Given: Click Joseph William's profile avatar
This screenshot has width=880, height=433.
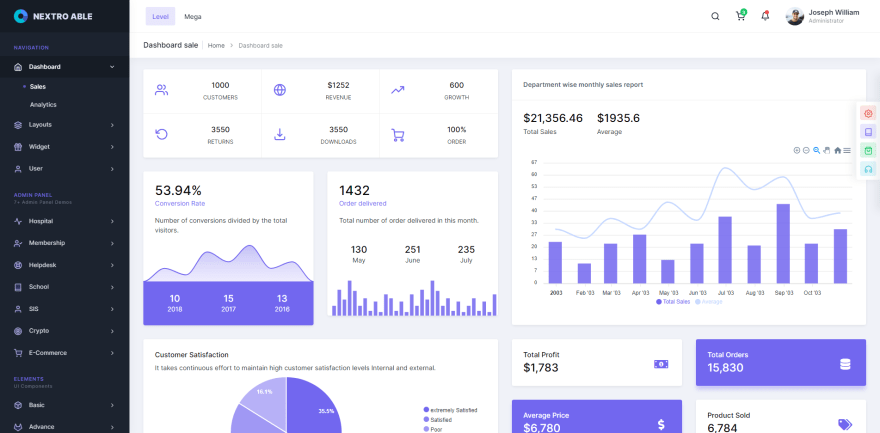Looking at the screenshot, I should click(795, 16).
